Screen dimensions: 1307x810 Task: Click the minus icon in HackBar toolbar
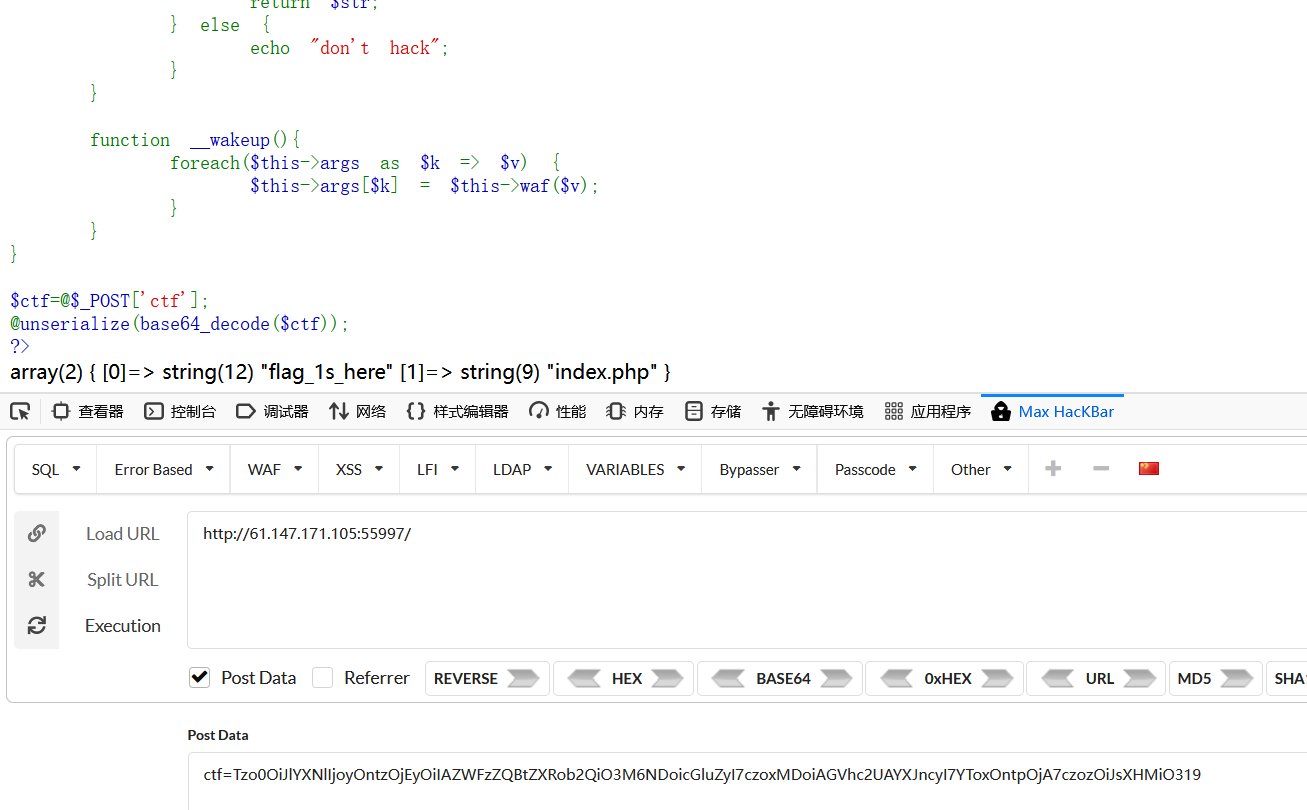[x=1101, y=468]
